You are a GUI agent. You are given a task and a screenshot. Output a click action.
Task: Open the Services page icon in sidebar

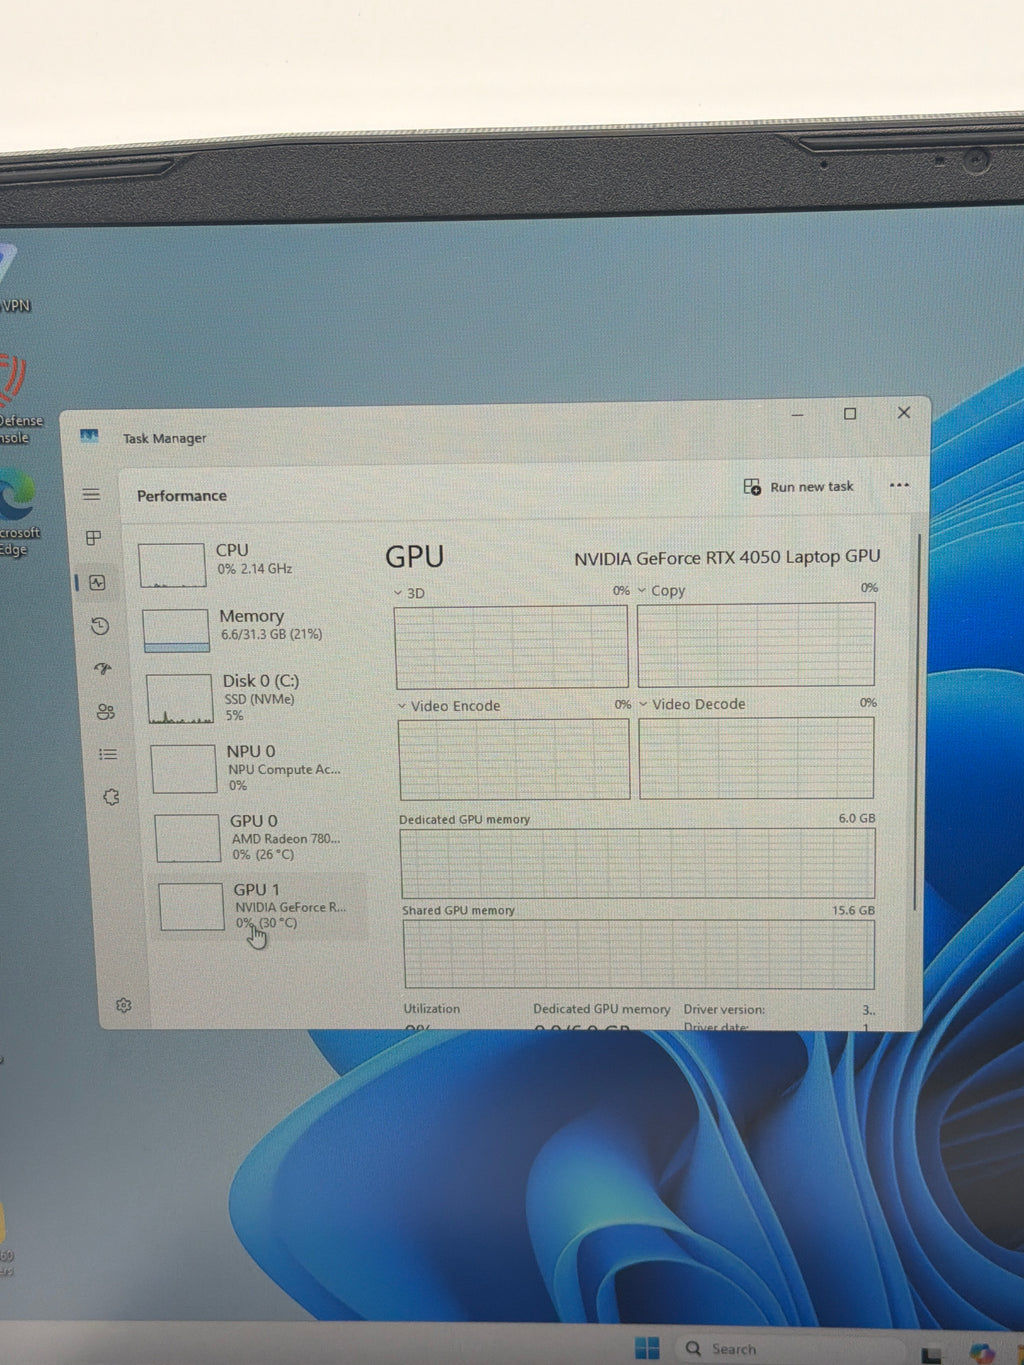tap(111, 797)
